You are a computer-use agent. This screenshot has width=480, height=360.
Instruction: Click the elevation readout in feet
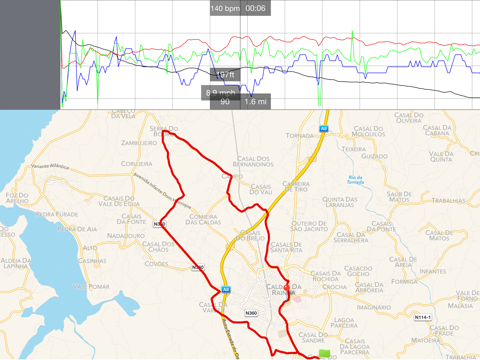click(x=225, y=75)
